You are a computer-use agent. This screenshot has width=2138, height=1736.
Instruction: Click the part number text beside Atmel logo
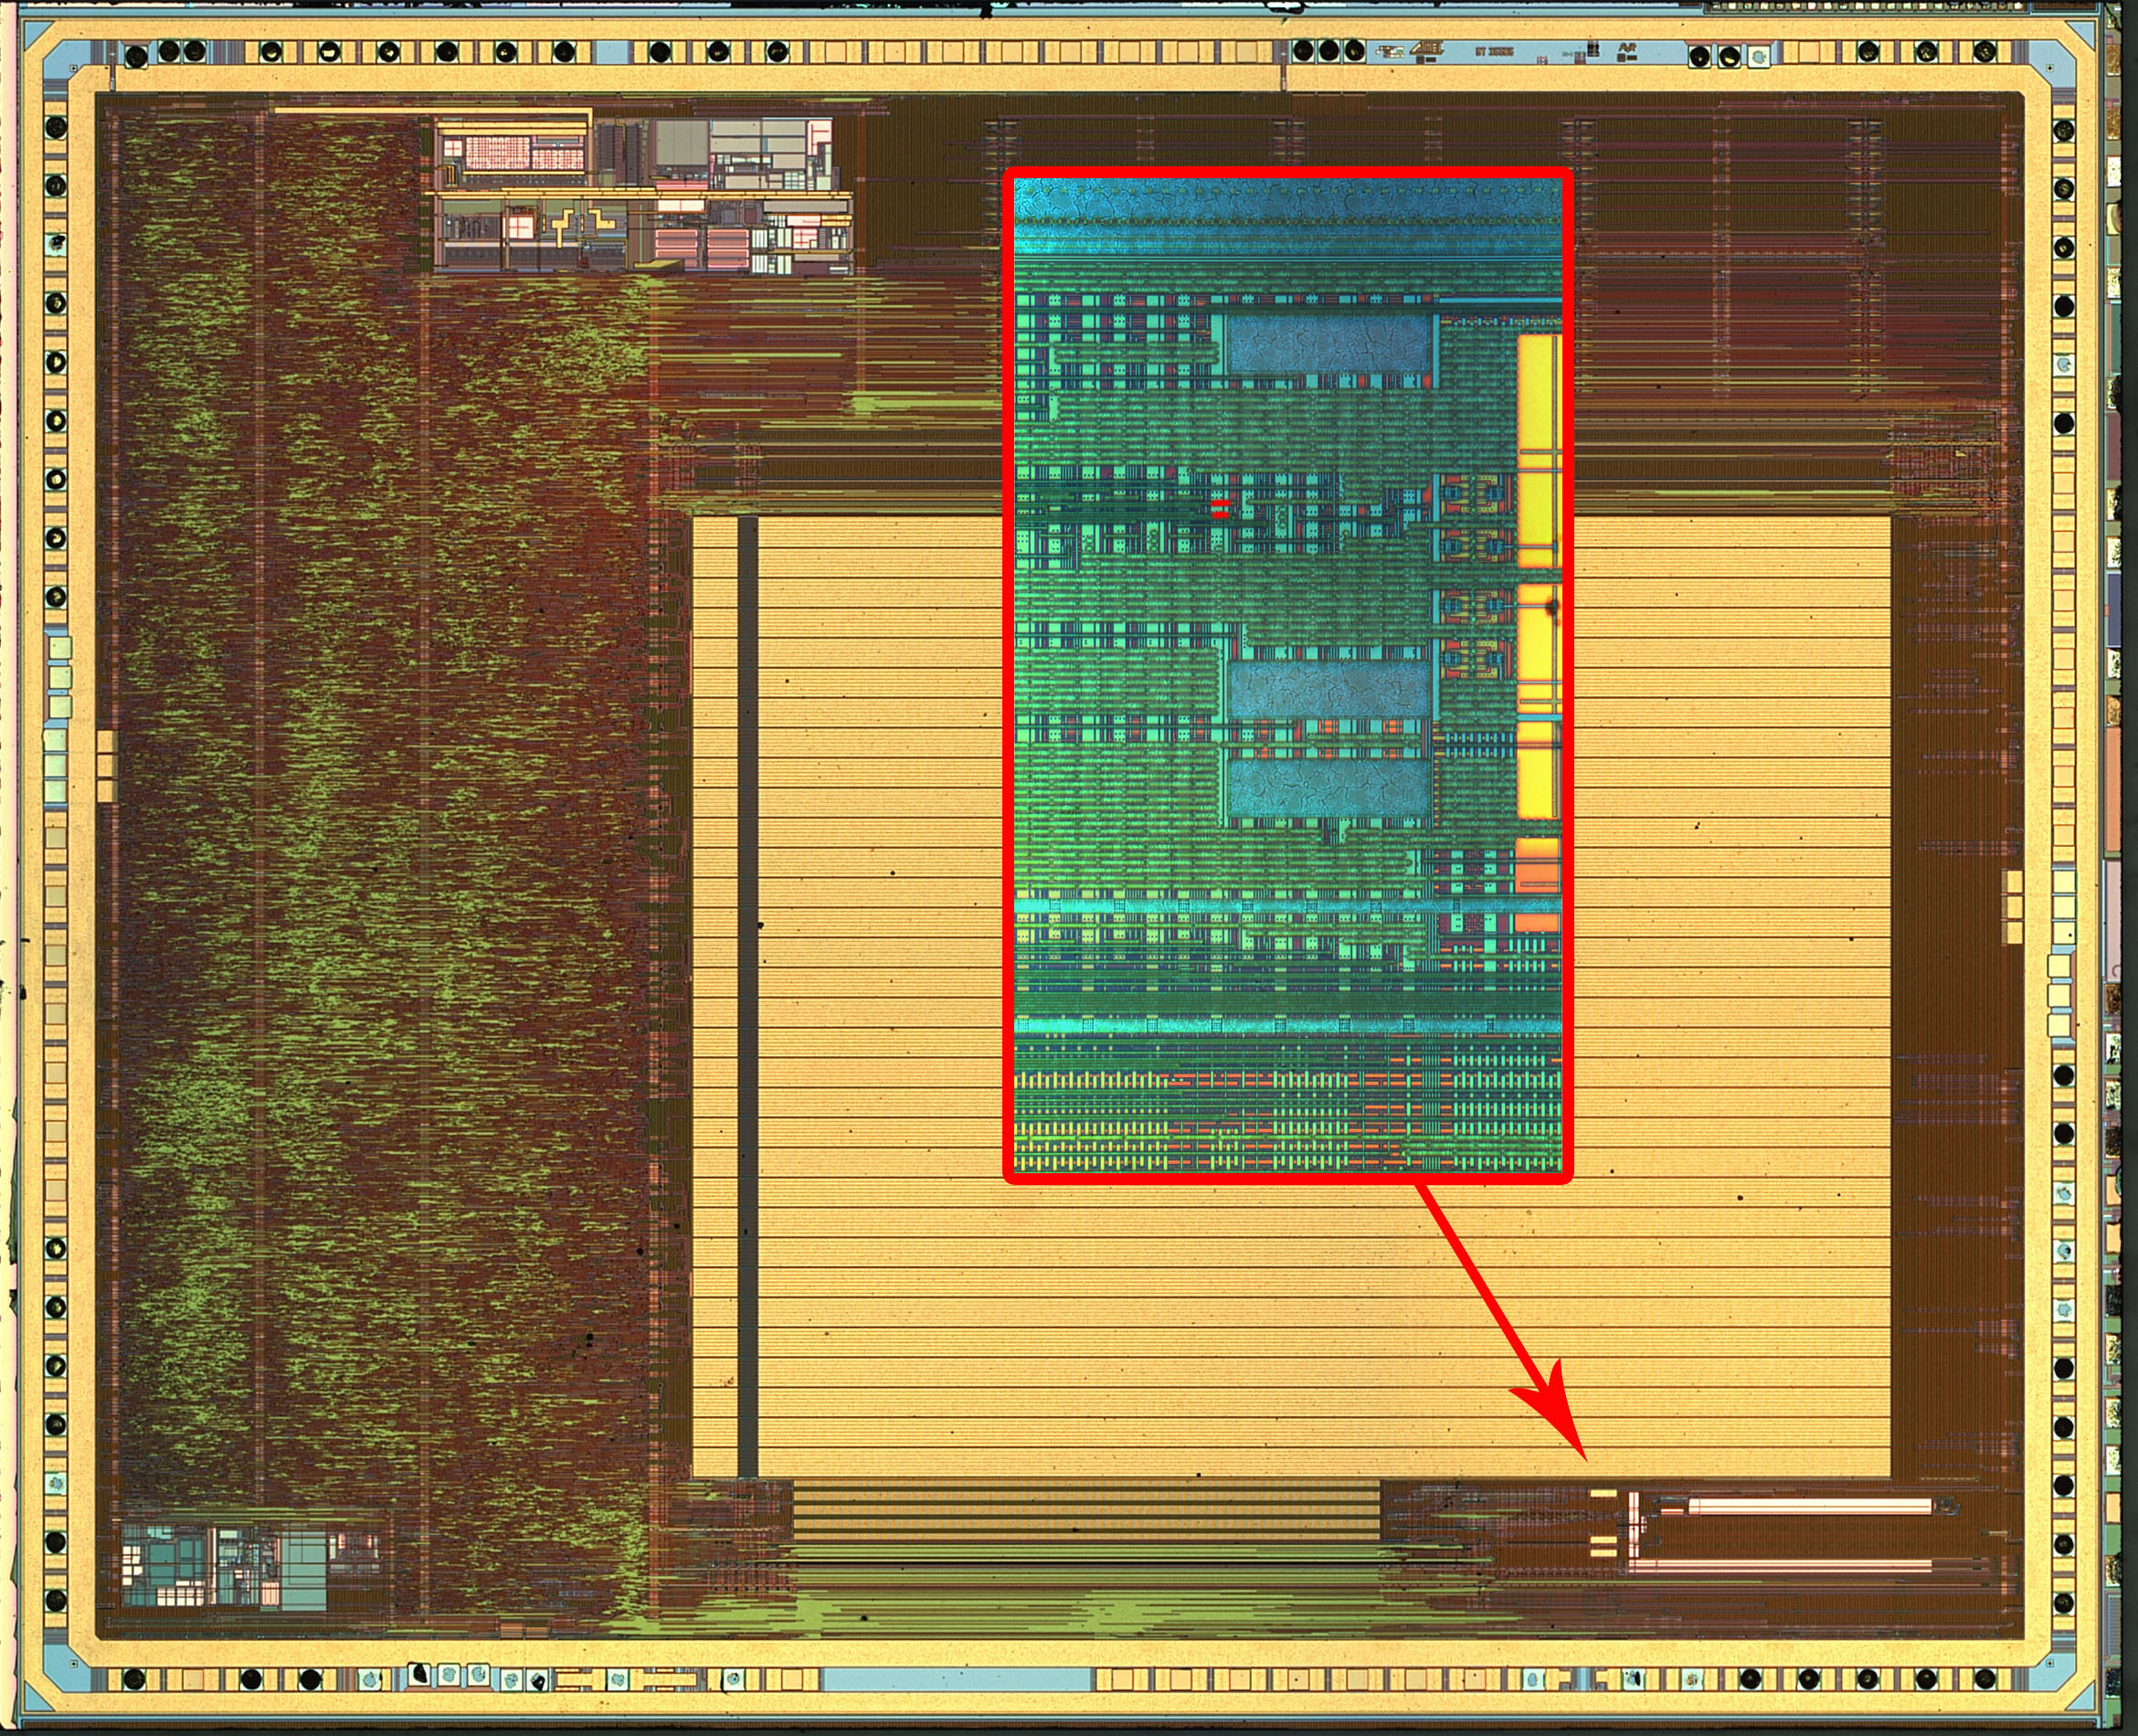pyautogui.click(x=1495, y=52)
